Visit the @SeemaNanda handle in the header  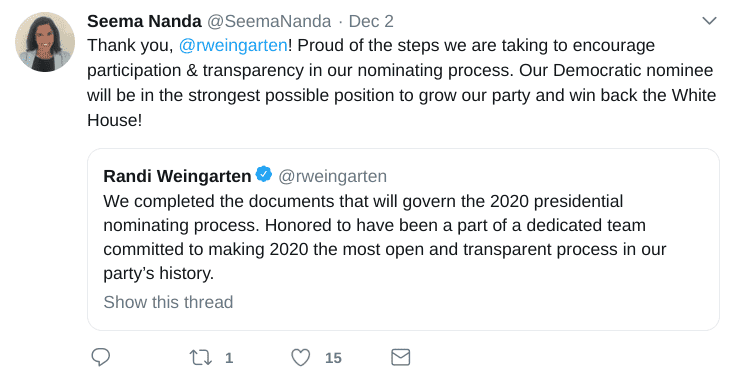(x=269, y=21)
